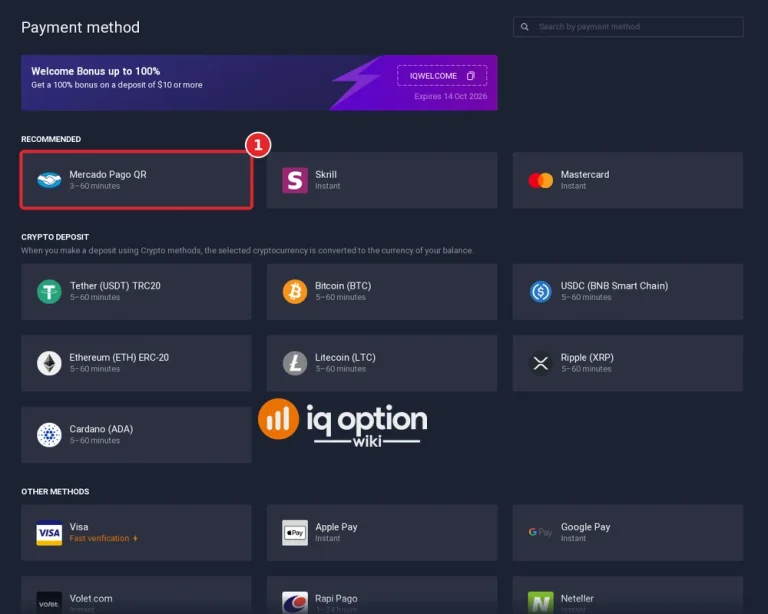Click the Litecoin grey L icon

coord(295,363)
